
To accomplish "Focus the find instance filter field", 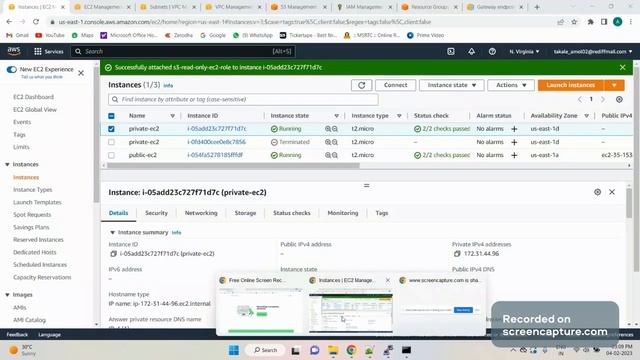I will click(243, 99).
